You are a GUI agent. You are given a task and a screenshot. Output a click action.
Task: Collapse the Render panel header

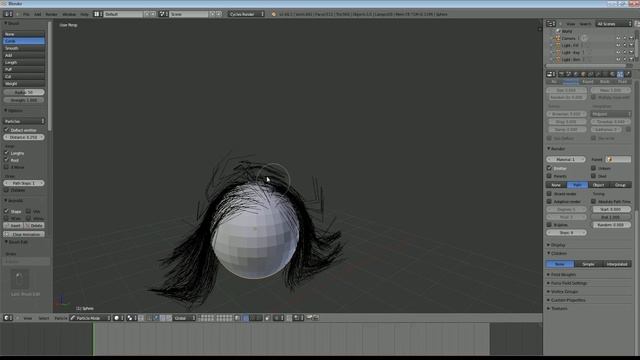(x=558, y=149)
